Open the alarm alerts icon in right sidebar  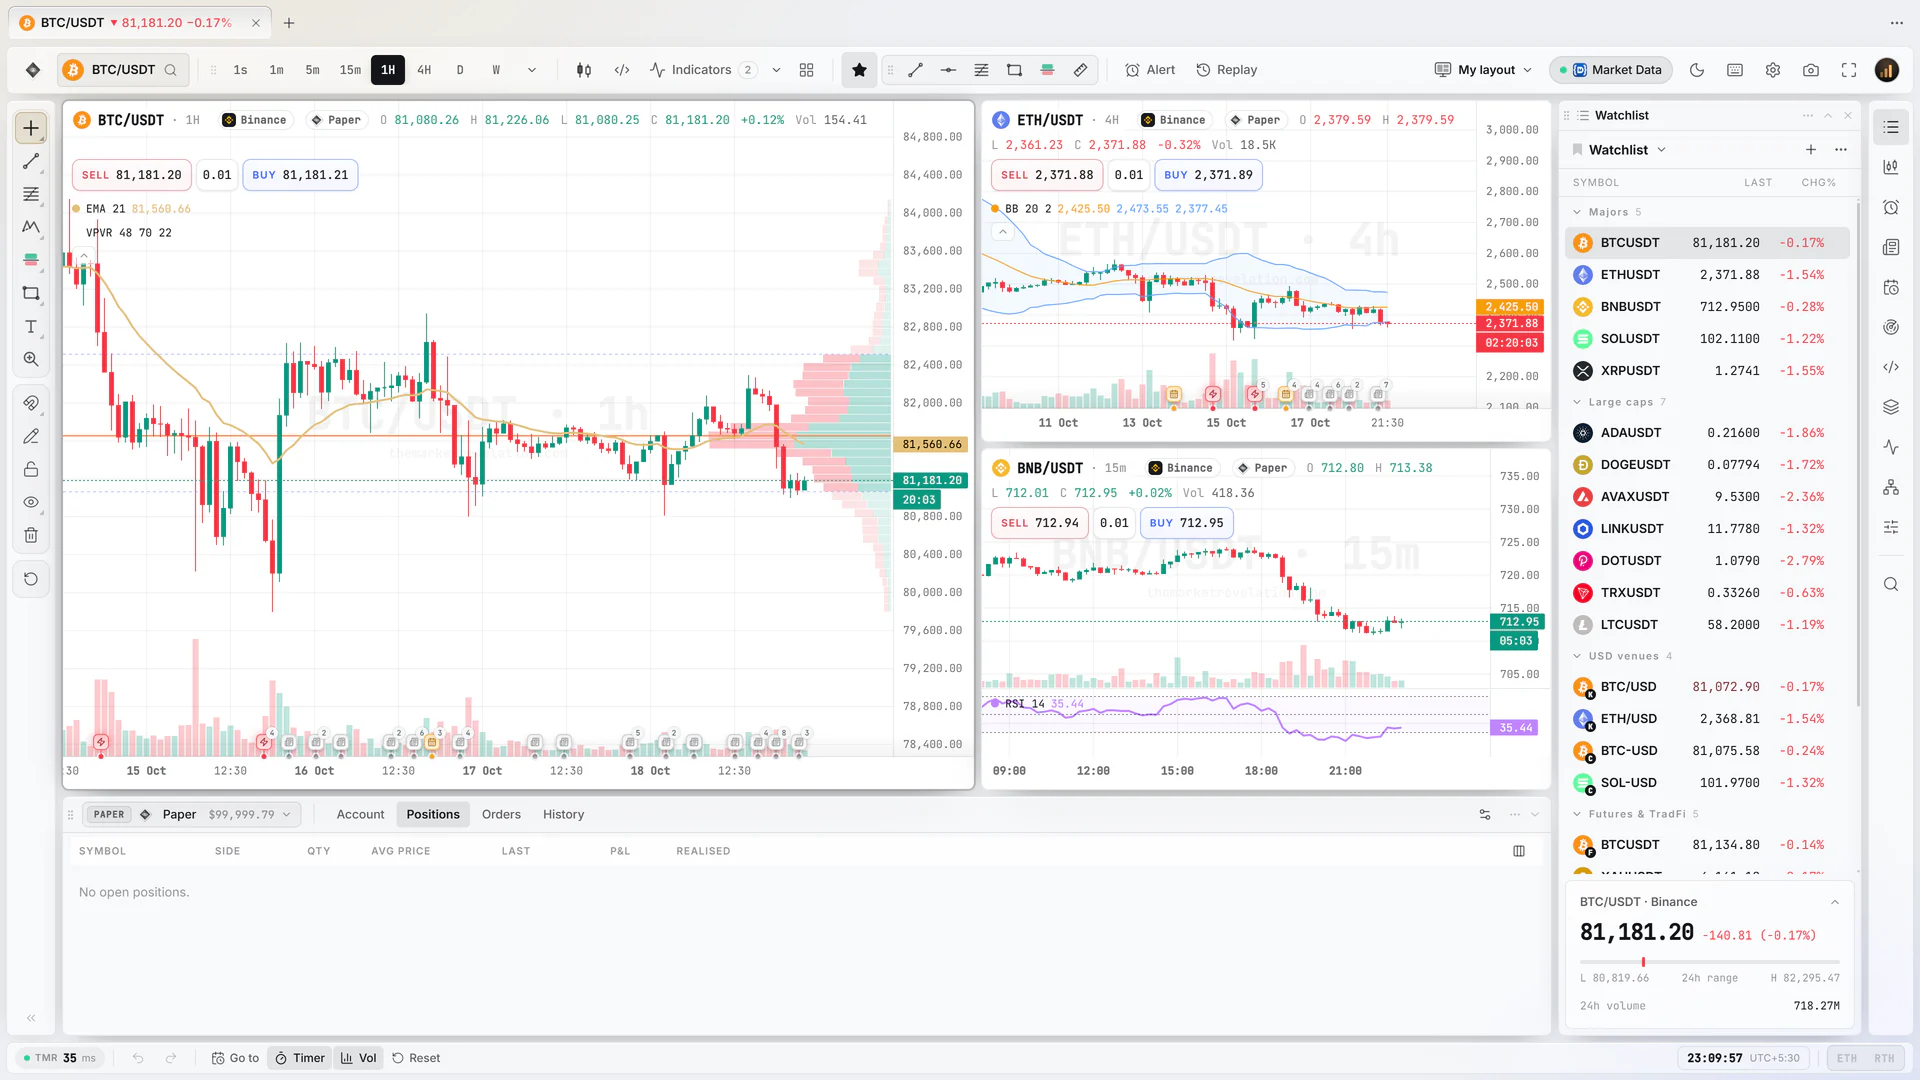tap(1891, 207)
